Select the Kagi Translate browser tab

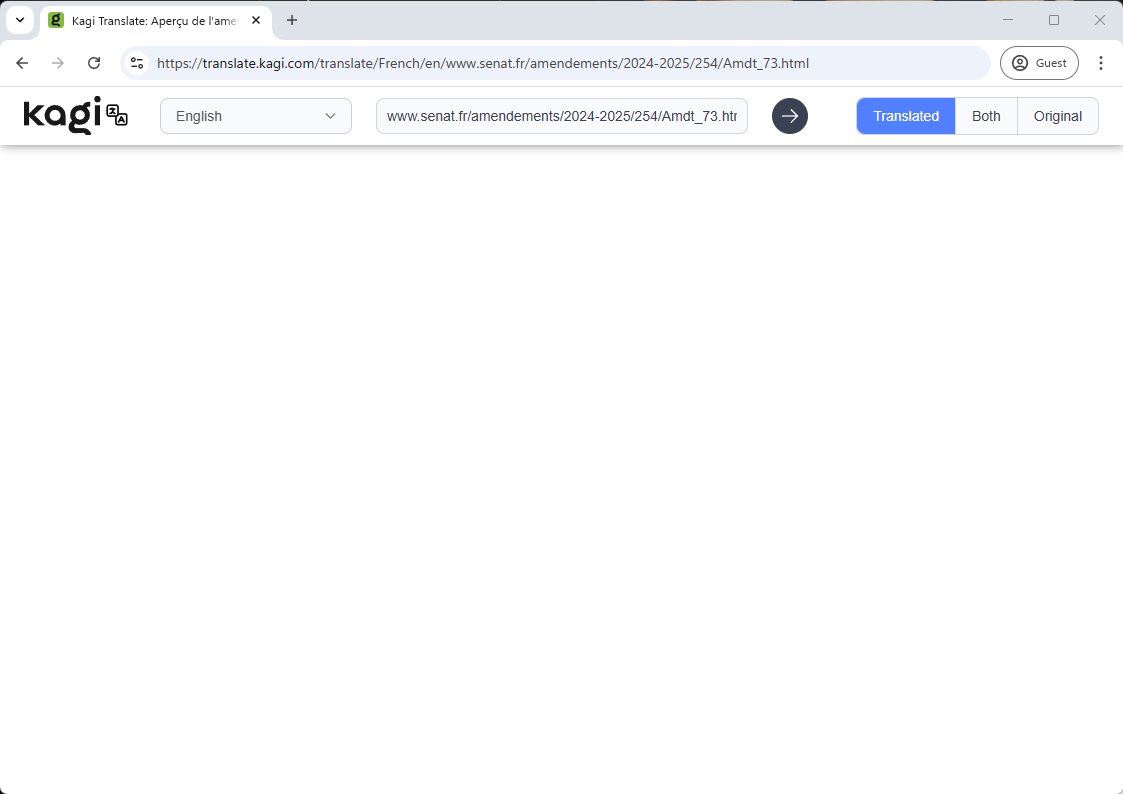pos(150,20)
